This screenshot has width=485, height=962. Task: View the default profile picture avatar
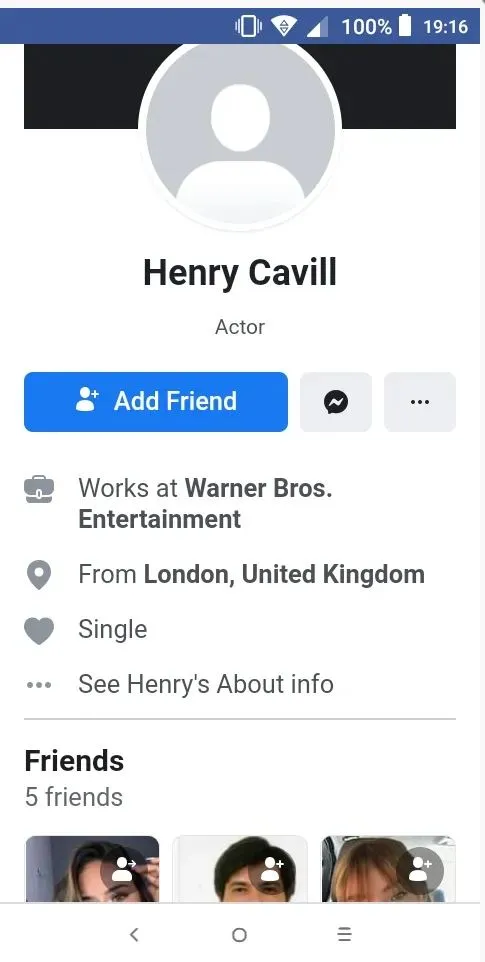[240, 133]
